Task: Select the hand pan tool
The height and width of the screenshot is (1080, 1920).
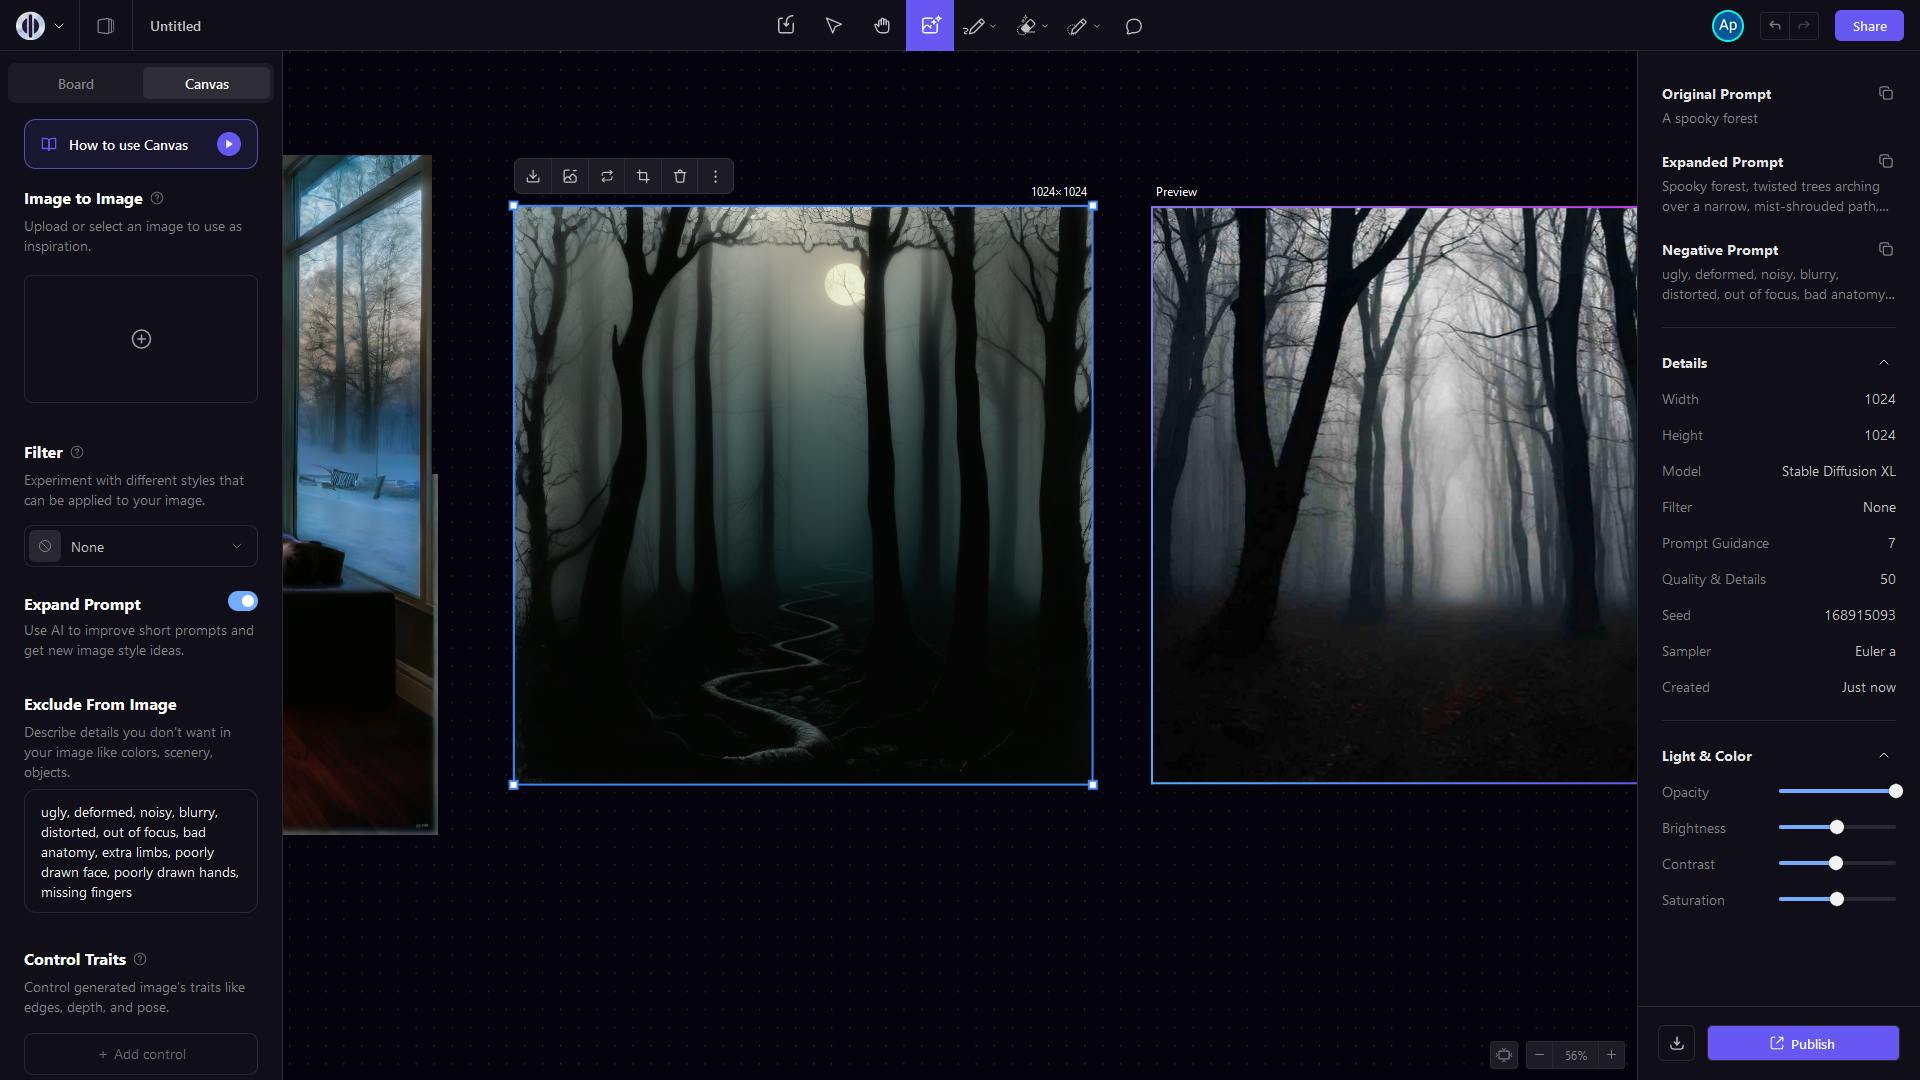Action: 882,26
